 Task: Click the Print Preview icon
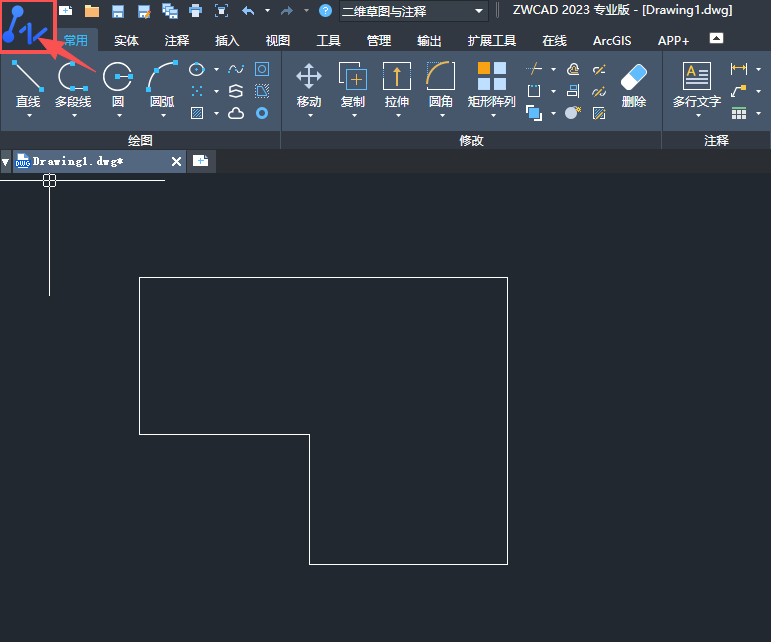coord(222,10)
